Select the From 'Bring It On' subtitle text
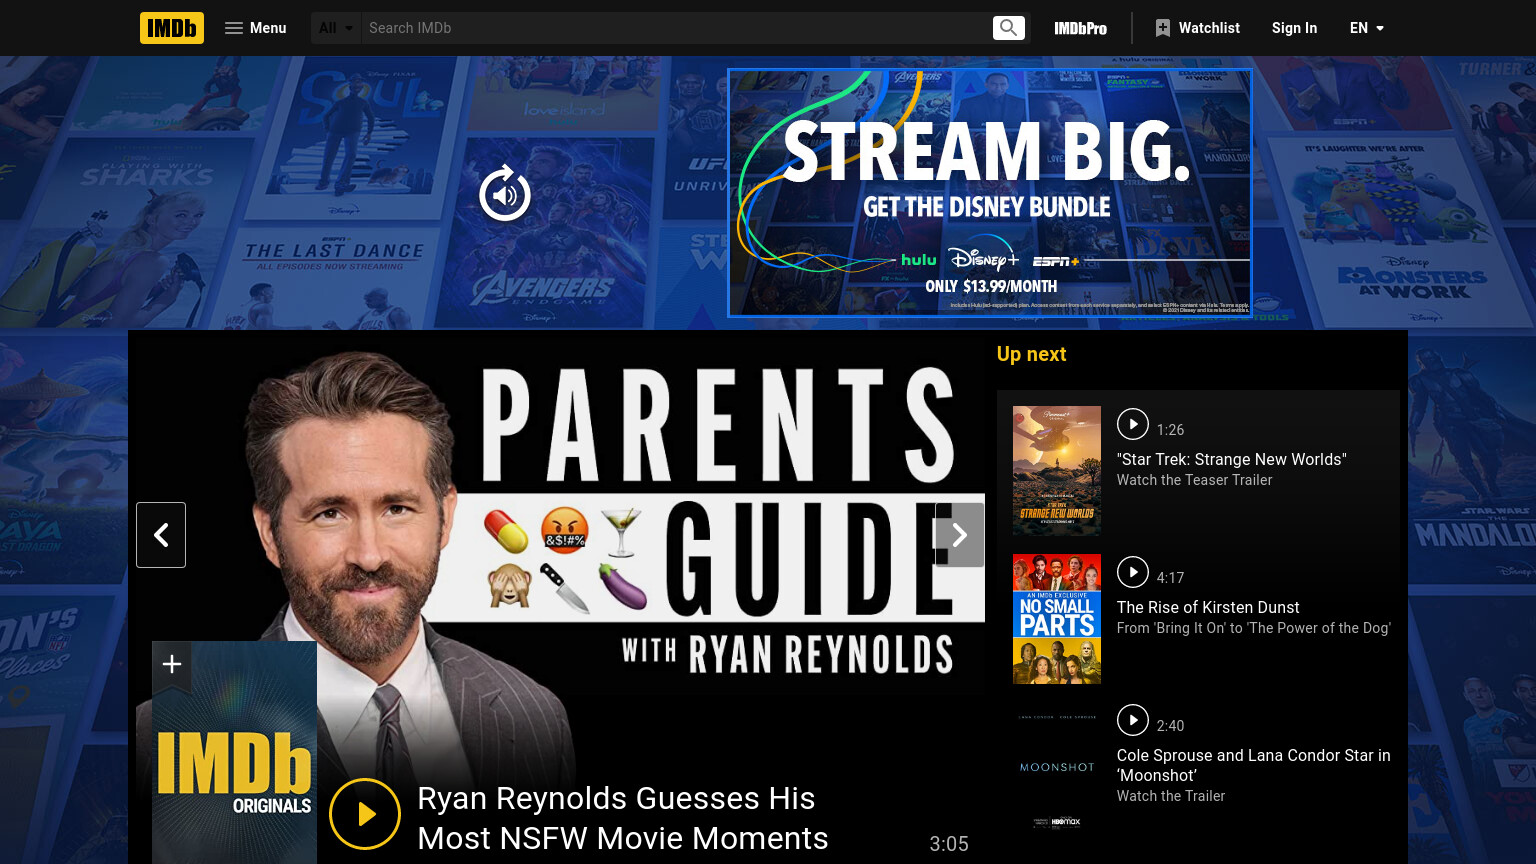This screenshot has height=864, width=1536. [x=1253, y=628]
